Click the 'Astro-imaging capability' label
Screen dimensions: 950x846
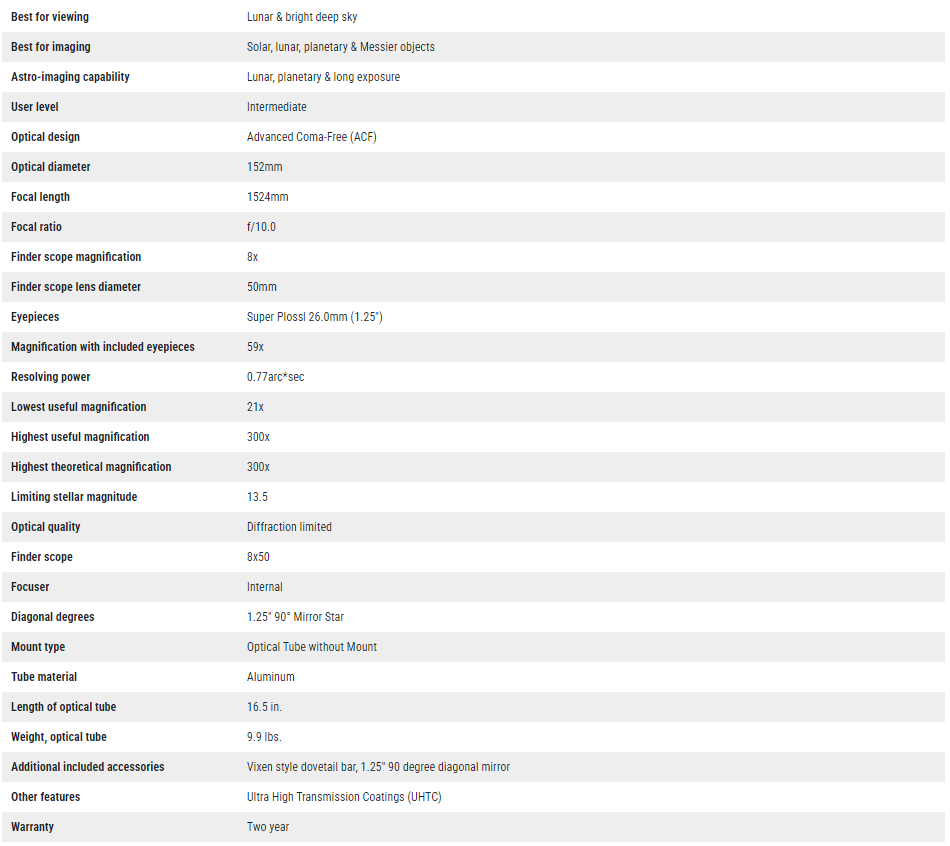70,77
